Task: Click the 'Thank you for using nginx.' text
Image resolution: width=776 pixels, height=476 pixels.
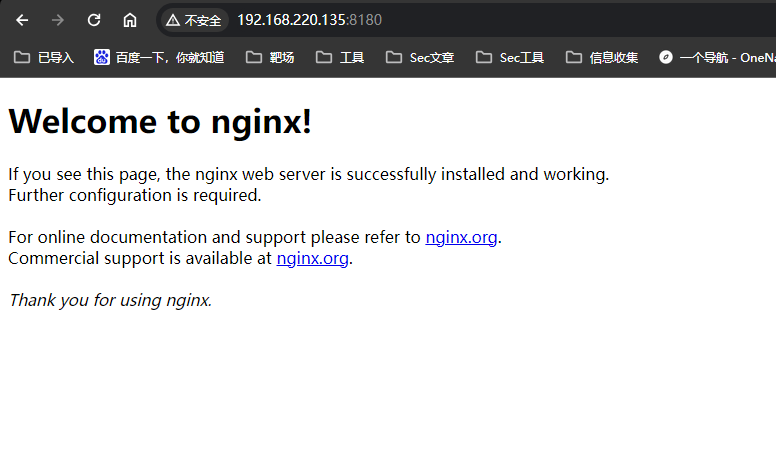Action: 110,300
